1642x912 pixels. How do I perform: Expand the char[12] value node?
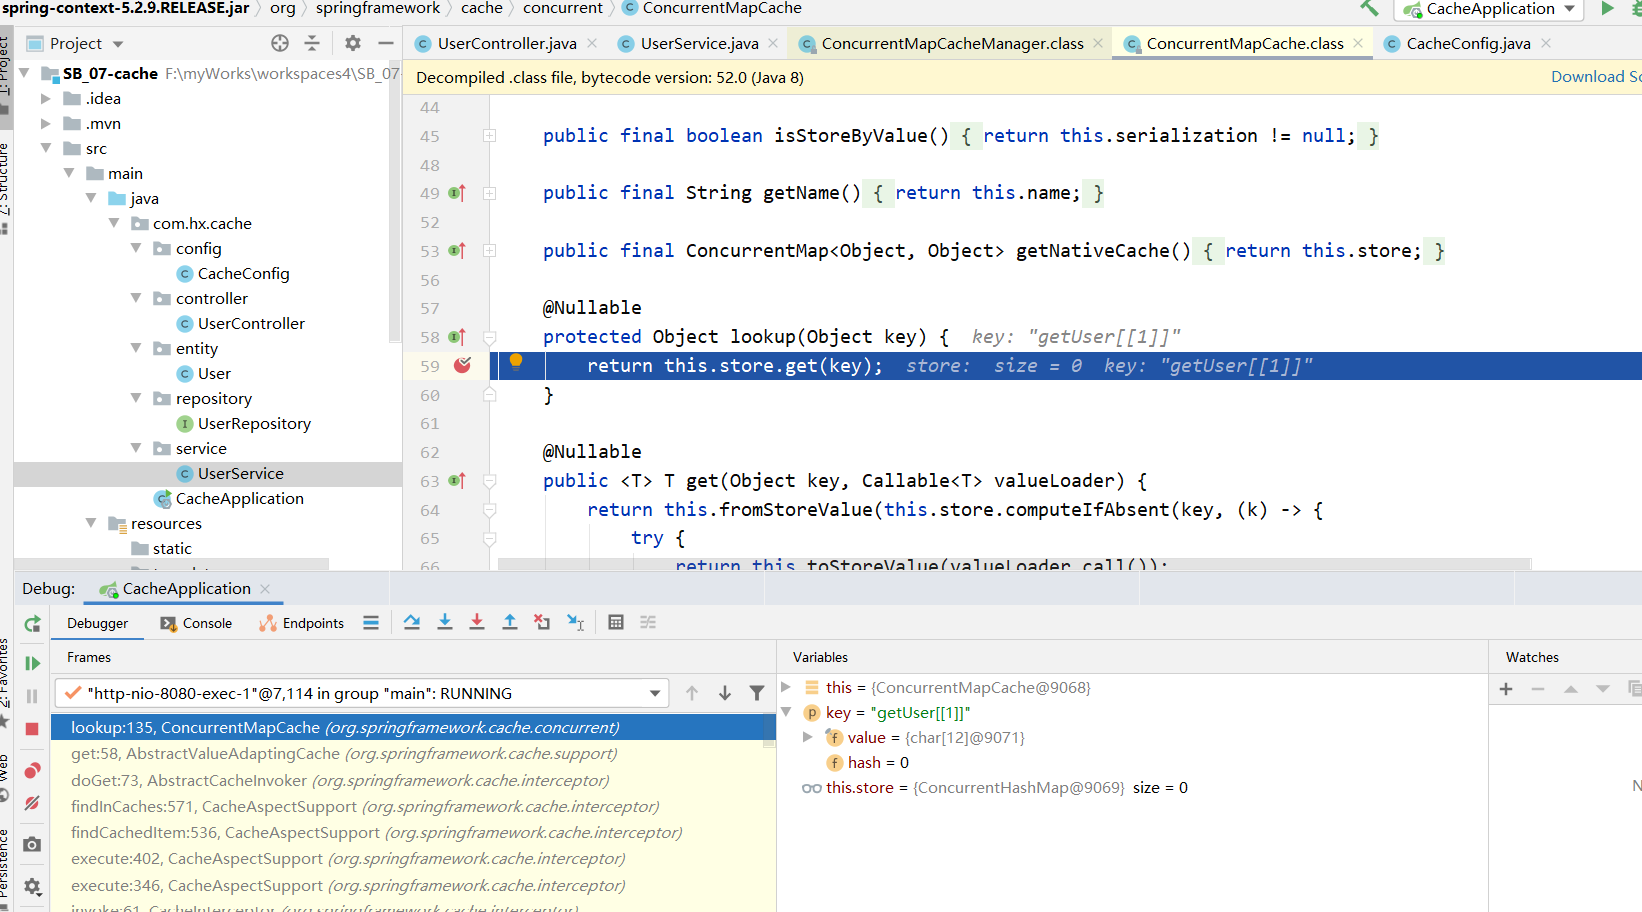tap(808, 737)
